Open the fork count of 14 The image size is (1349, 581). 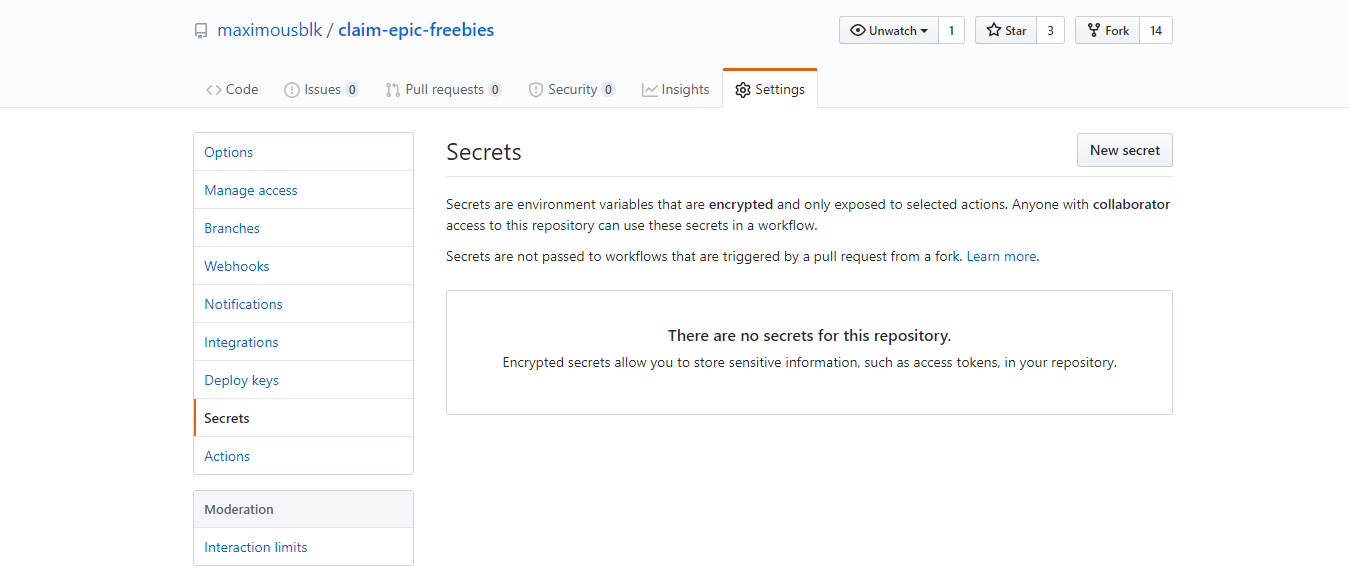coord(1156,30)
